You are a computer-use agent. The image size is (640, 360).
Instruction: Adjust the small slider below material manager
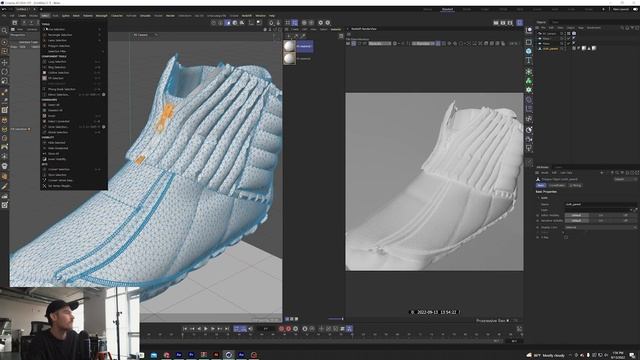[336, 319]
